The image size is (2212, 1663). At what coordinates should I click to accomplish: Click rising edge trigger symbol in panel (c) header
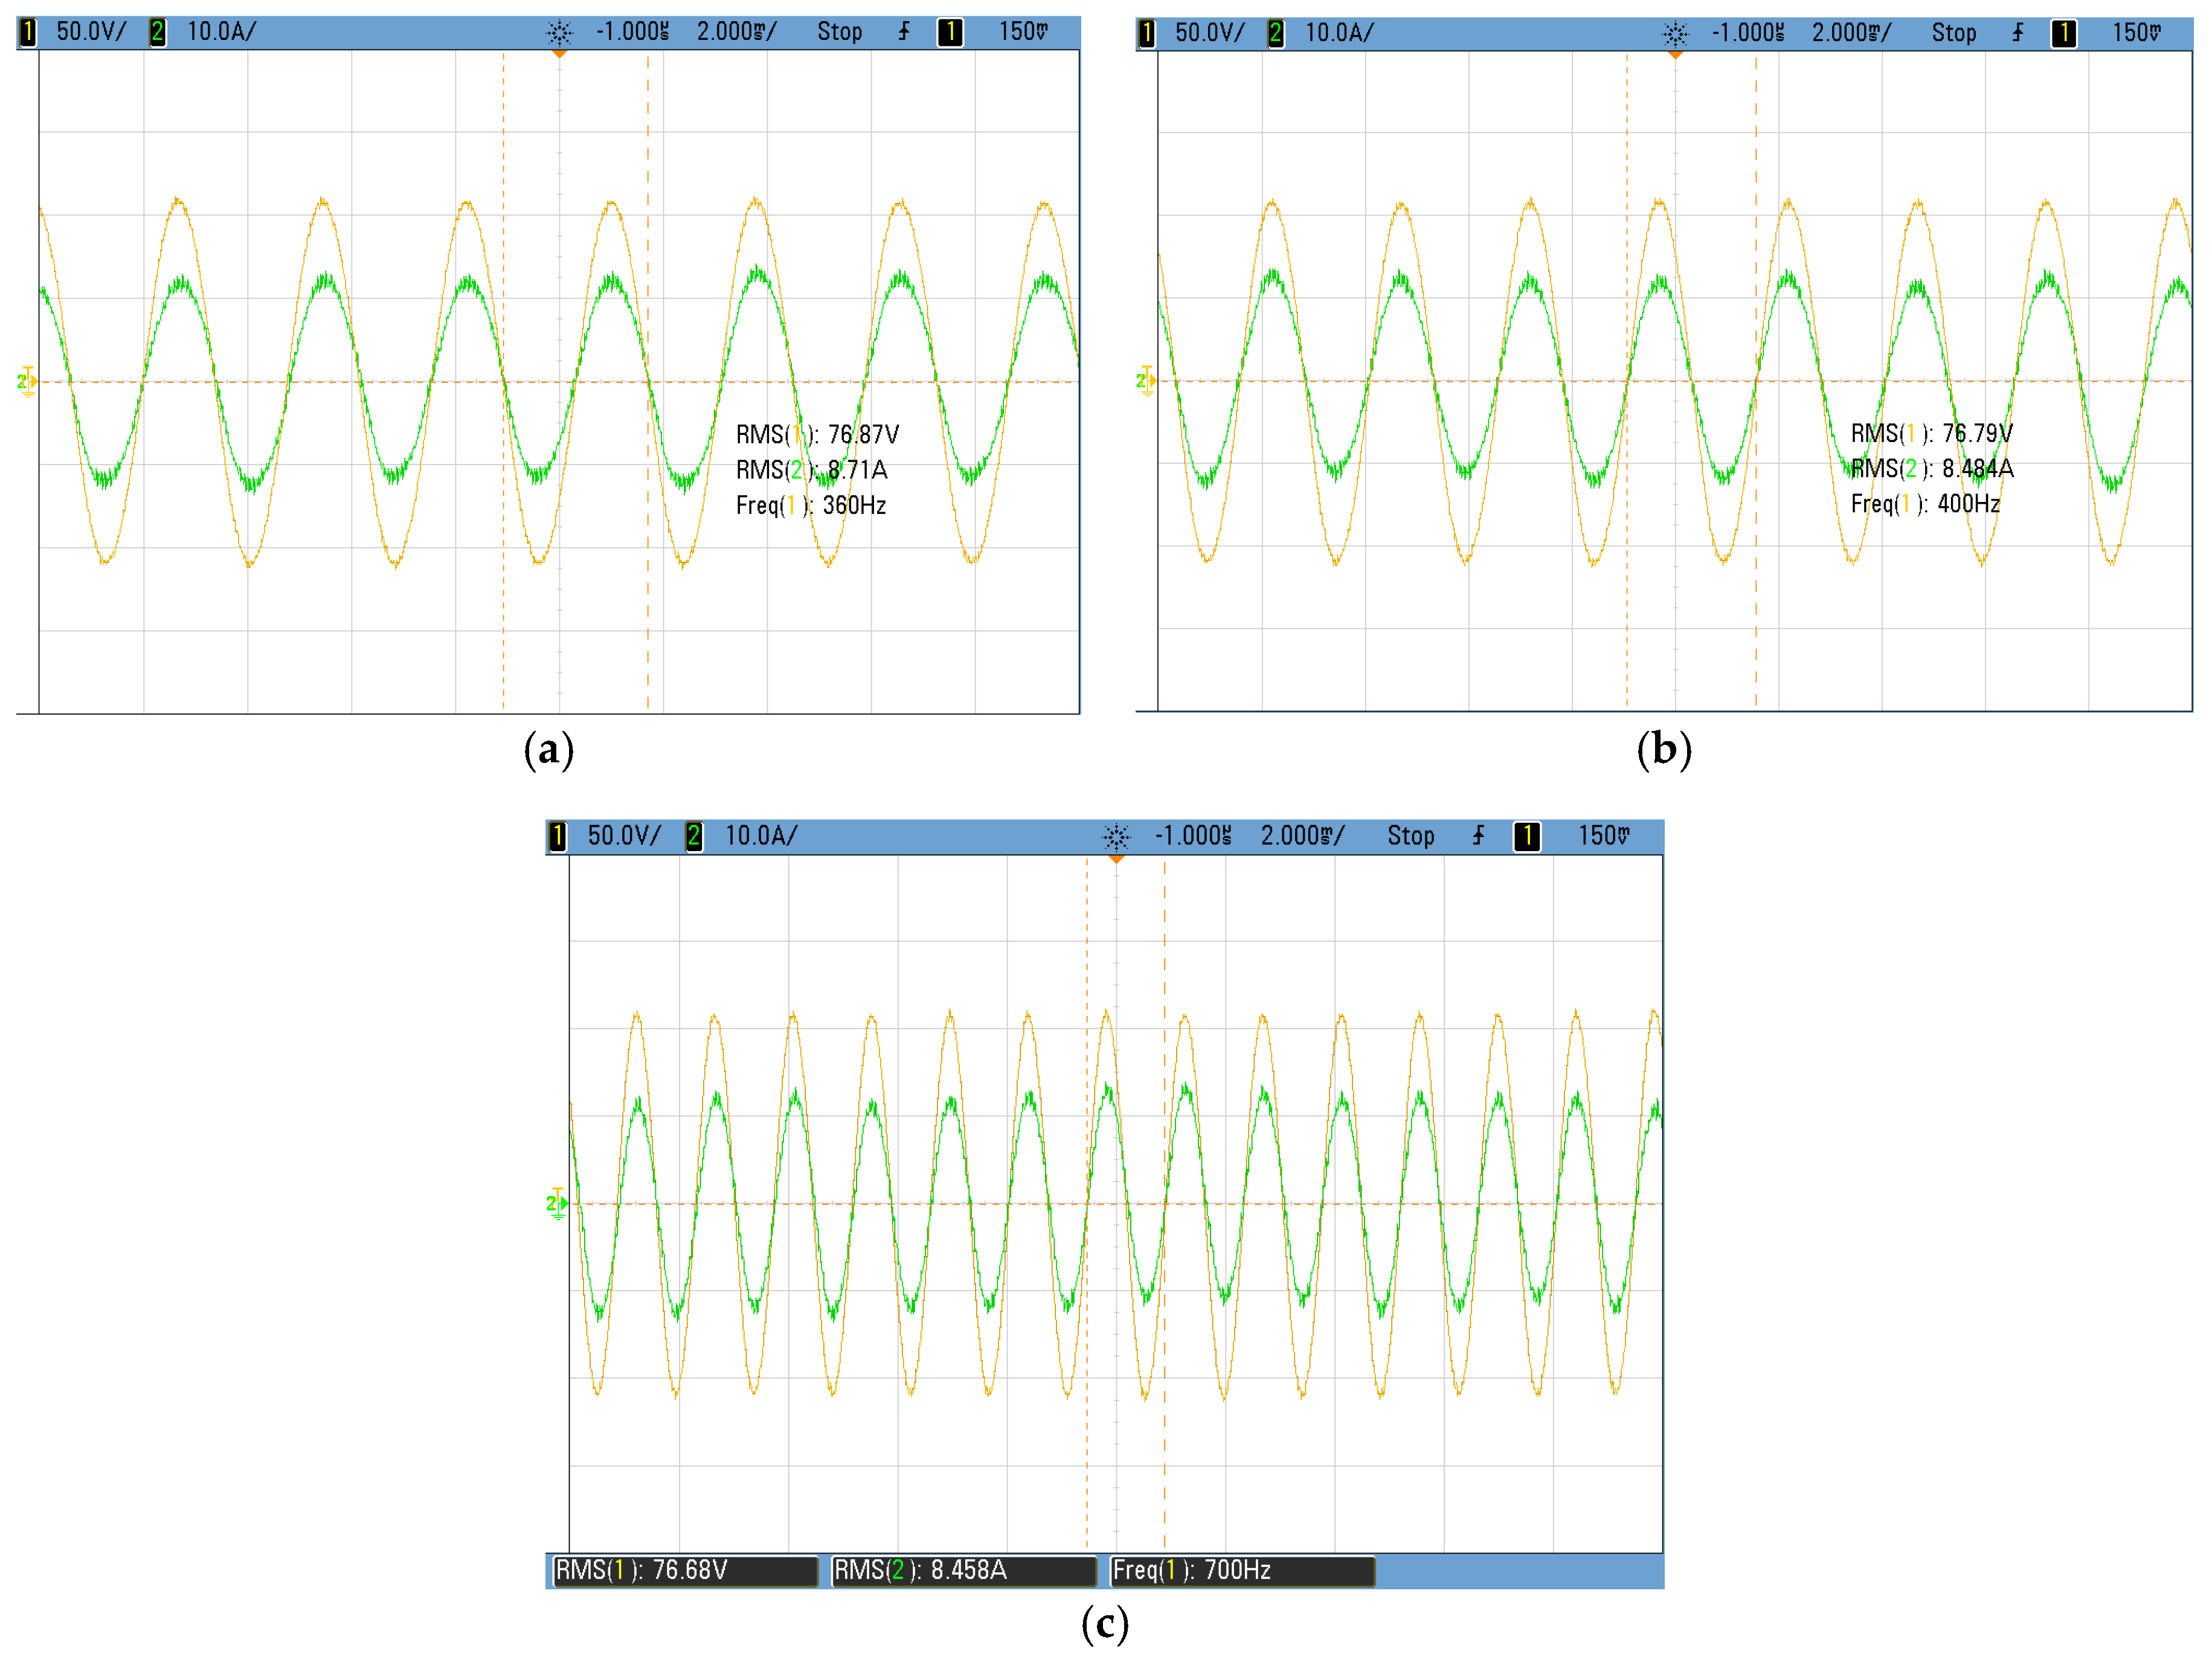point(1478,835)
